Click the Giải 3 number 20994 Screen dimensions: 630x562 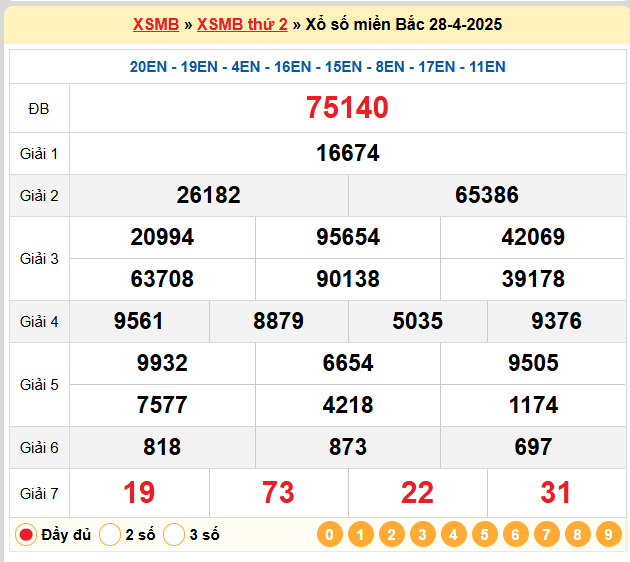click(162, 237)
